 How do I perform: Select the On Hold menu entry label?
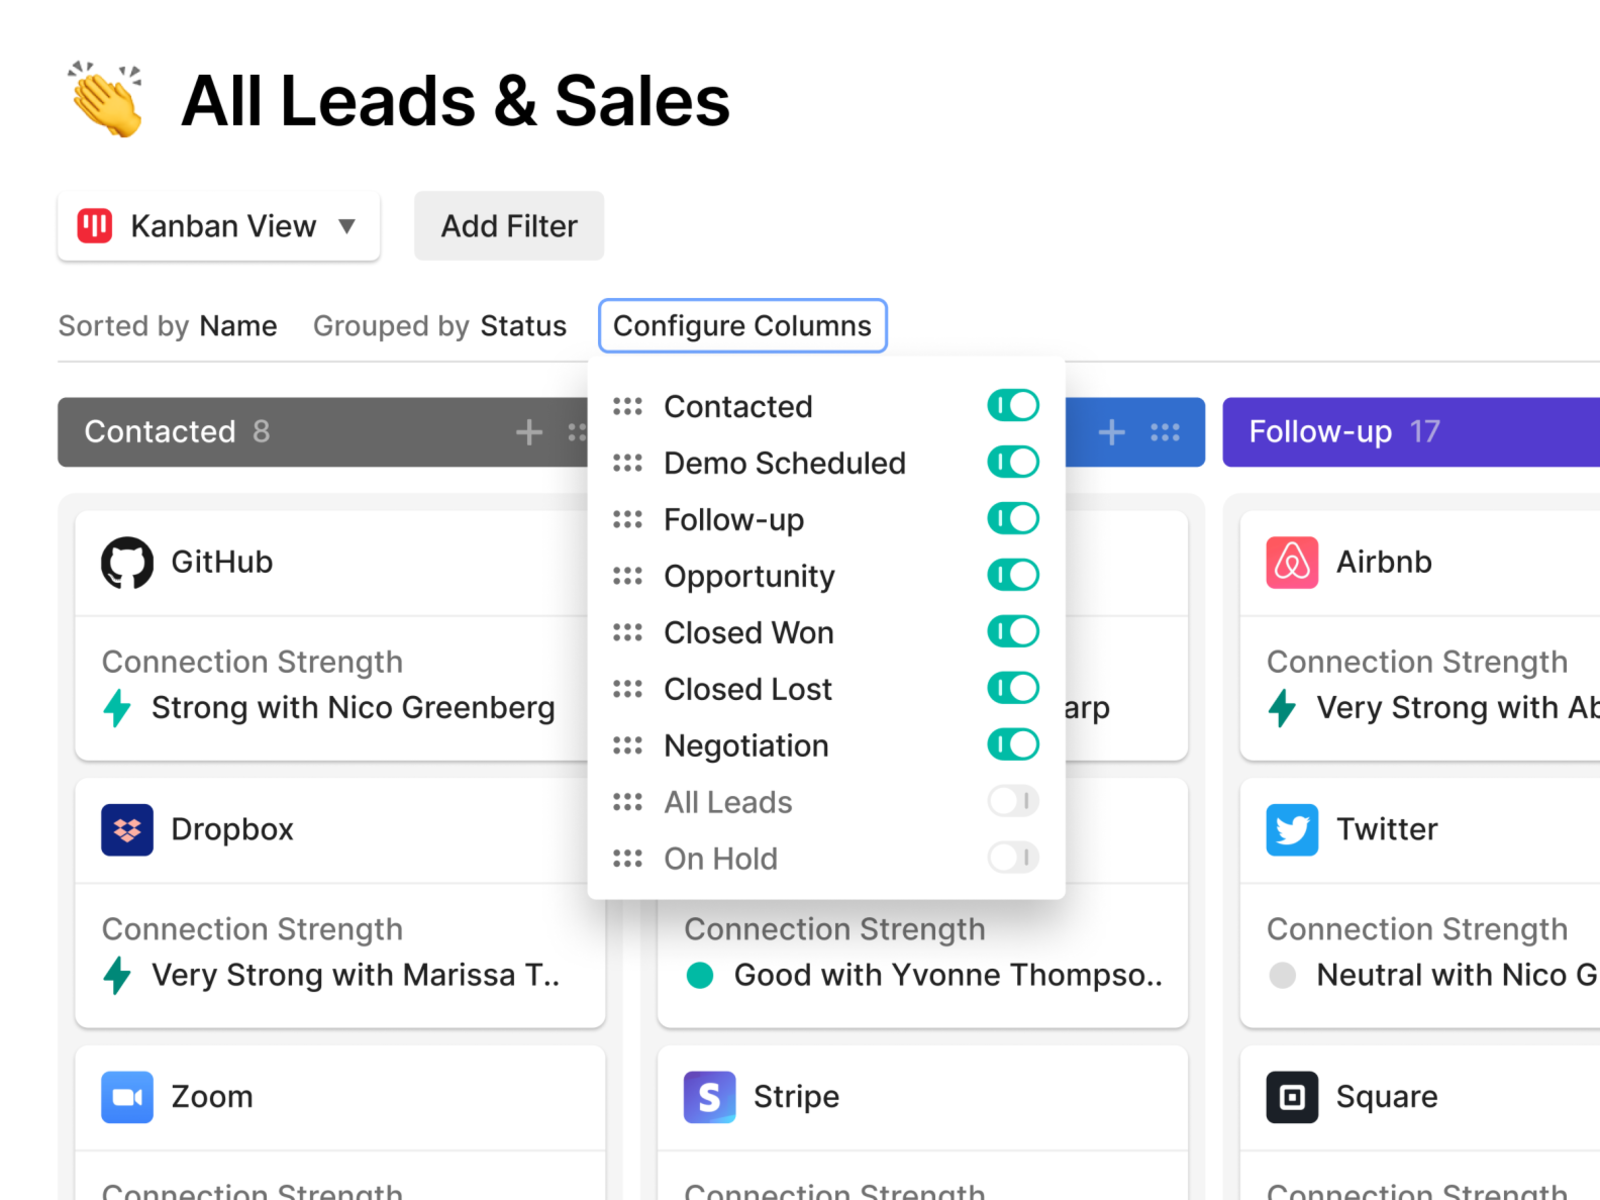[x=721, y=858]
